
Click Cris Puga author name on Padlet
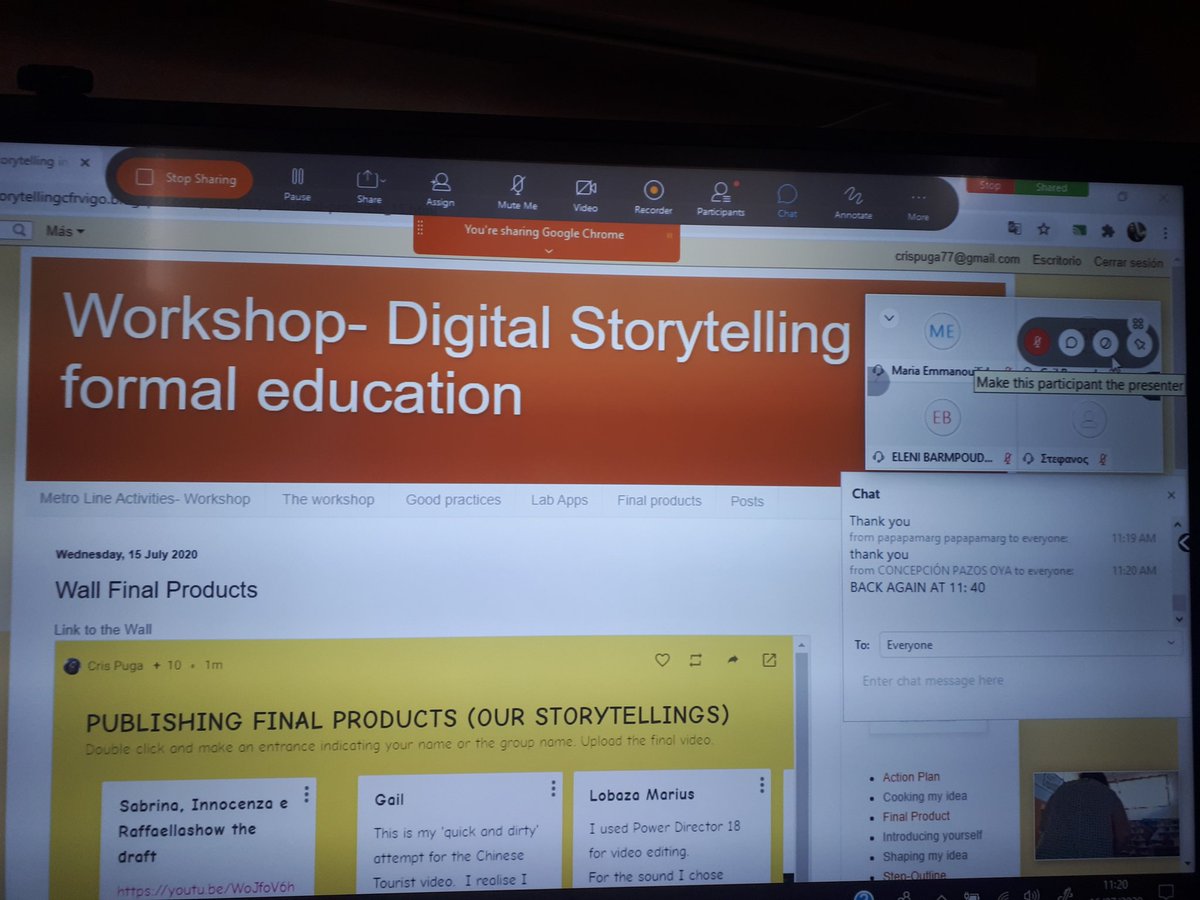click(114, 664)
